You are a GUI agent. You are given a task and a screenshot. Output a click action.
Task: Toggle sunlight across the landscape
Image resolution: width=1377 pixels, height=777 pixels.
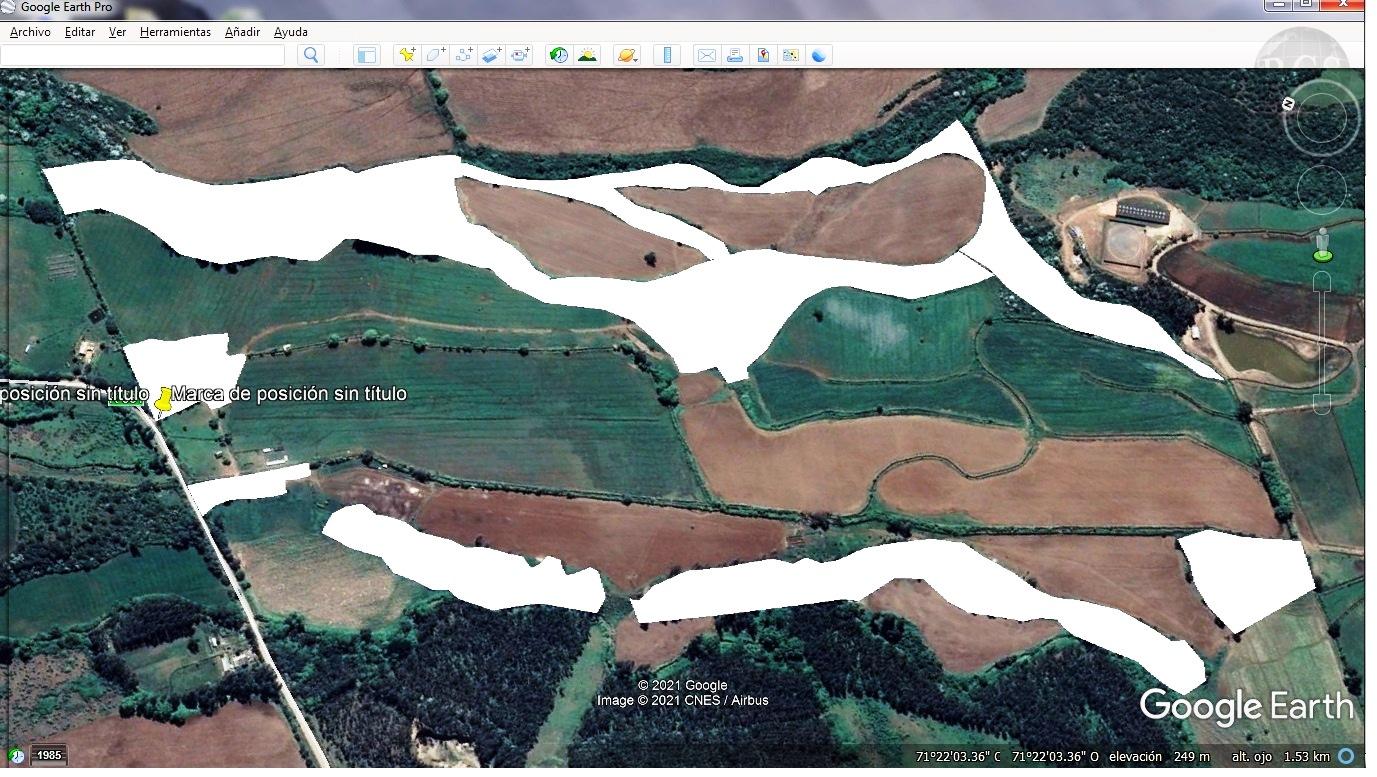(x=587, y=55)
